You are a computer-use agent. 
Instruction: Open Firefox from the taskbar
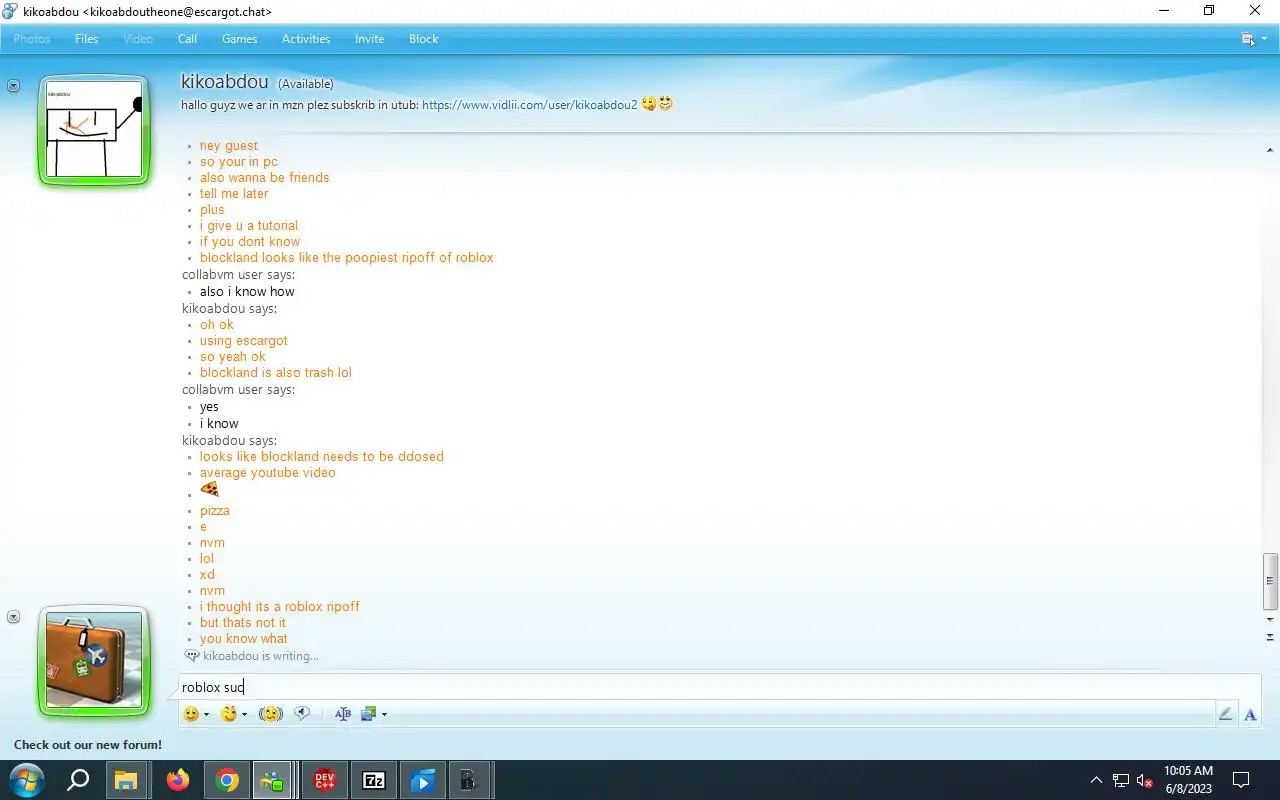point(178,781)
